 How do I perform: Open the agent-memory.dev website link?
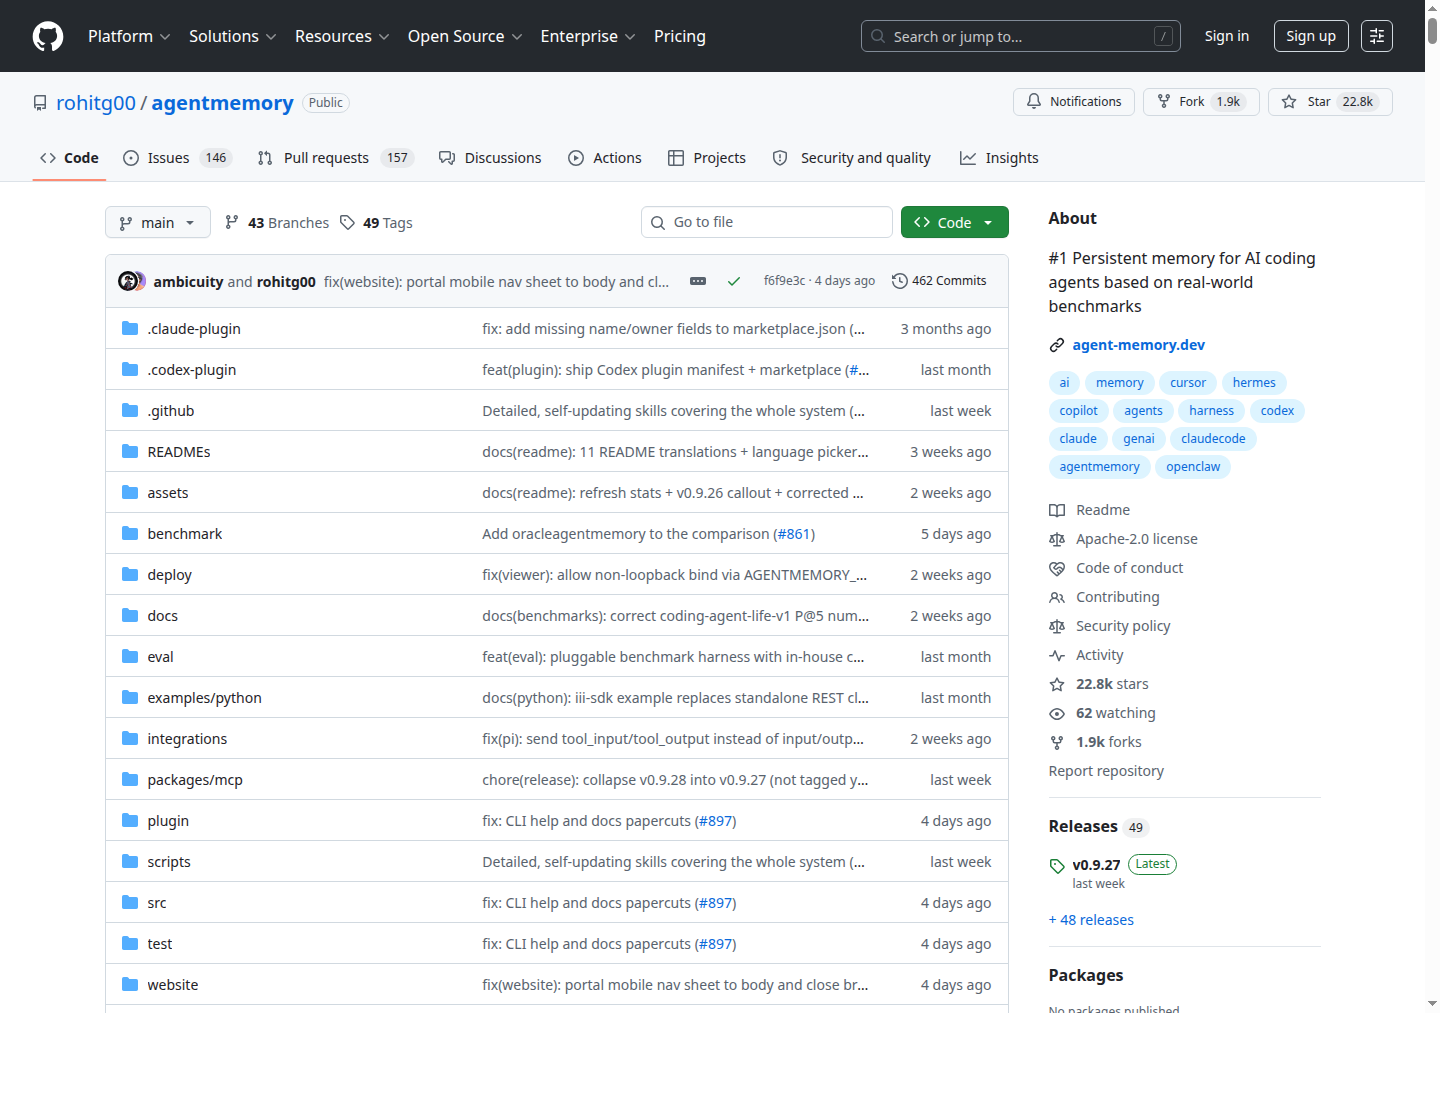1139,345
